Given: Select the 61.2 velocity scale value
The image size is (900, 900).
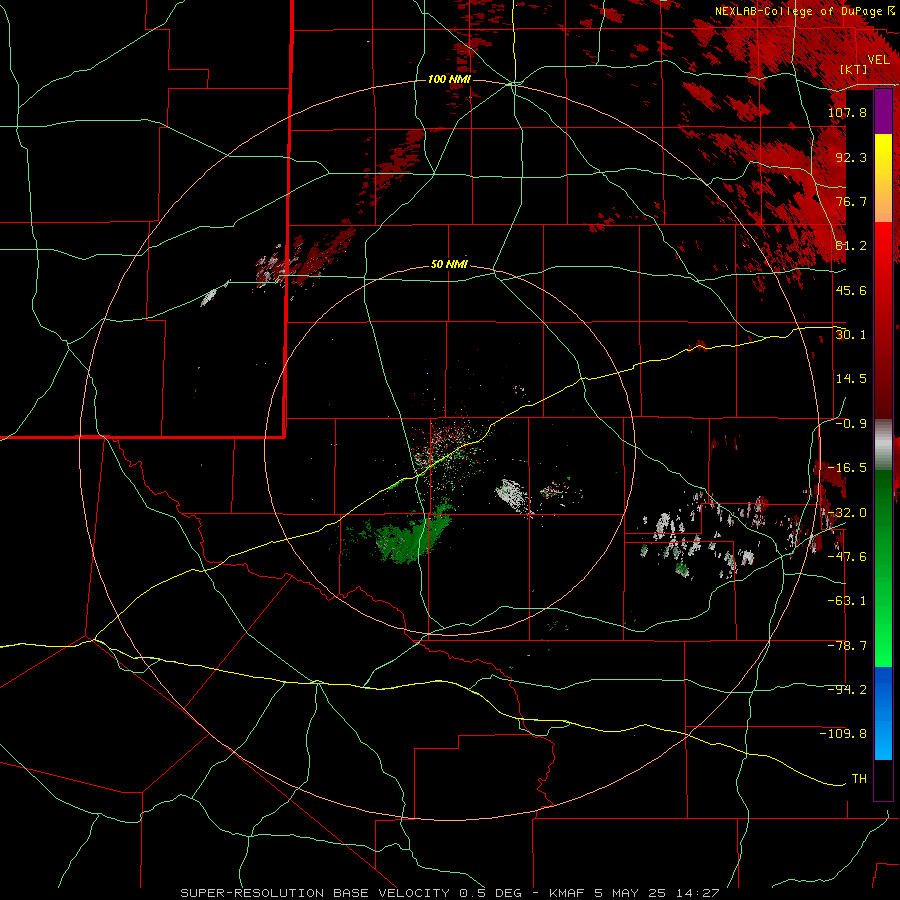Looking at the screenshot, I should tap(851, 245).
